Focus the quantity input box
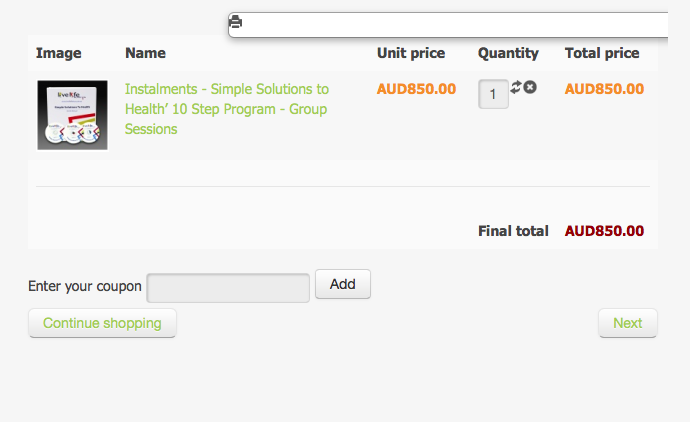Image resolution: width=690 pixels, height=422 pixels. [493, 94]
